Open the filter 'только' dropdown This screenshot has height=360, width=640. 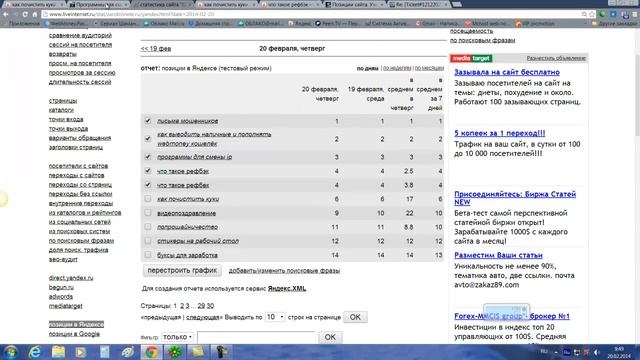pyautogui.click(x=178, y=337)
